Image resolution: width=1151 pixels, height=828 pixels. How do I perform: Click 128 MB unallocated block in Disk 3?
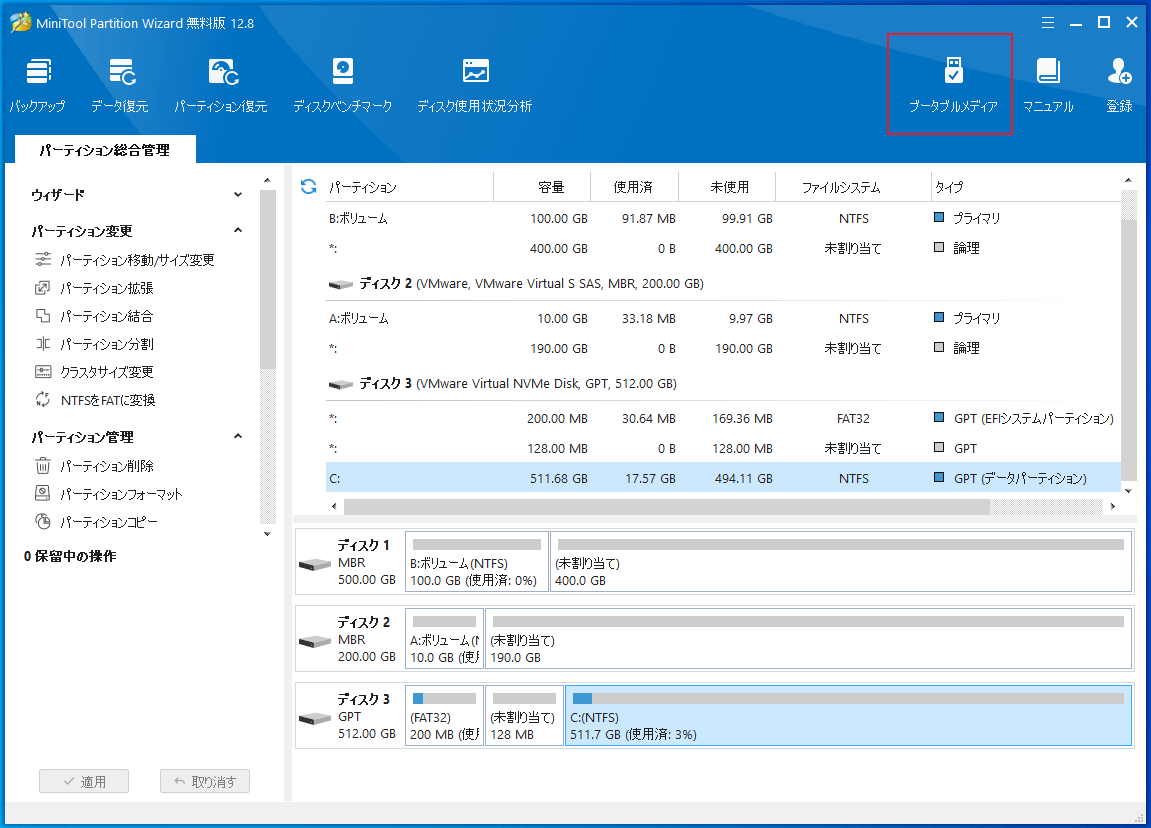(524, 716)
